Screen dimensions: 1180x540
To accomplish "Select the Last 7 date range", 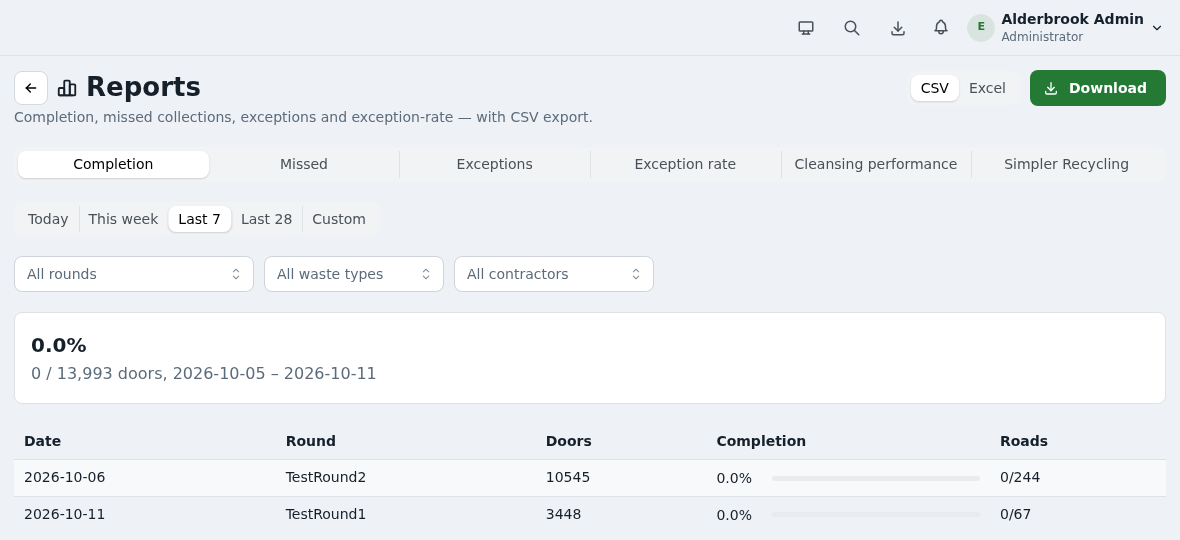I will click(199, 219).
